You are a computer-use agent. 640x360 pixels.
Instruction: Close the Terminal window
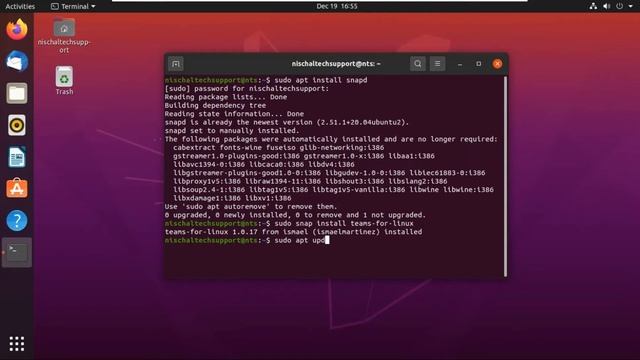click(497, 64)
